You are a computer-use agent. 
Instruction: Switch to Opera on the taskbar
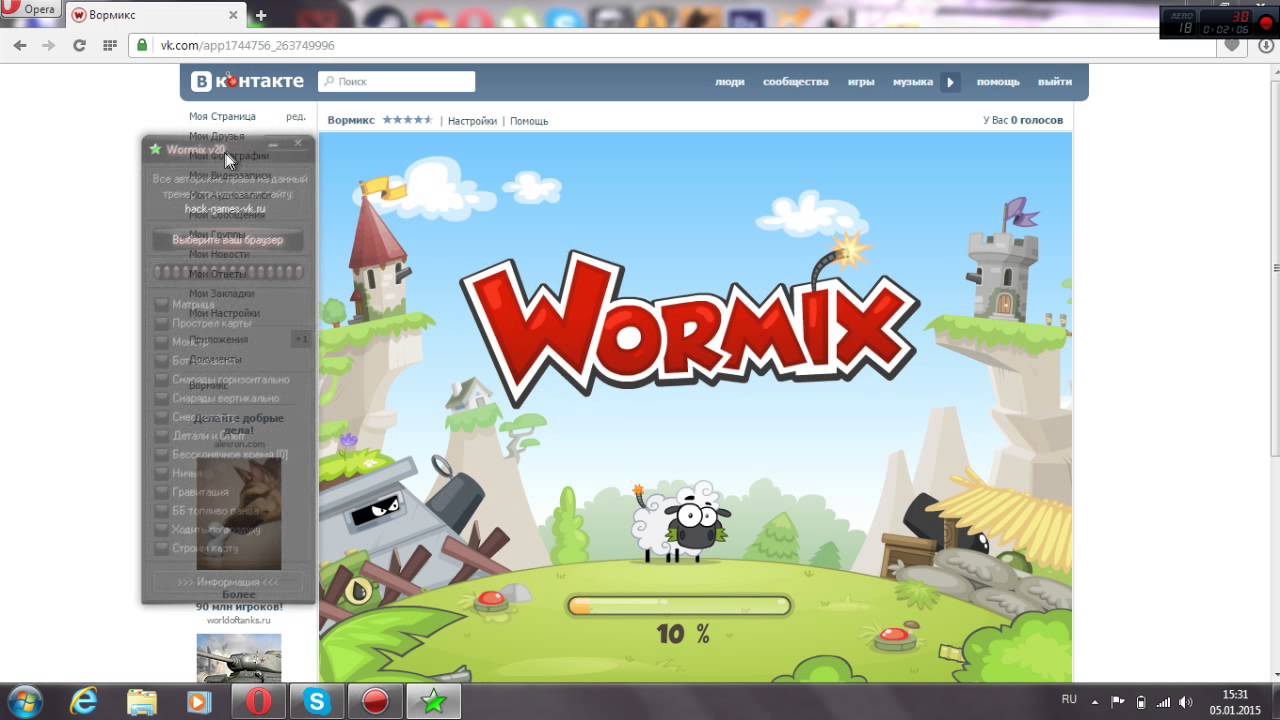pos(259,702)
